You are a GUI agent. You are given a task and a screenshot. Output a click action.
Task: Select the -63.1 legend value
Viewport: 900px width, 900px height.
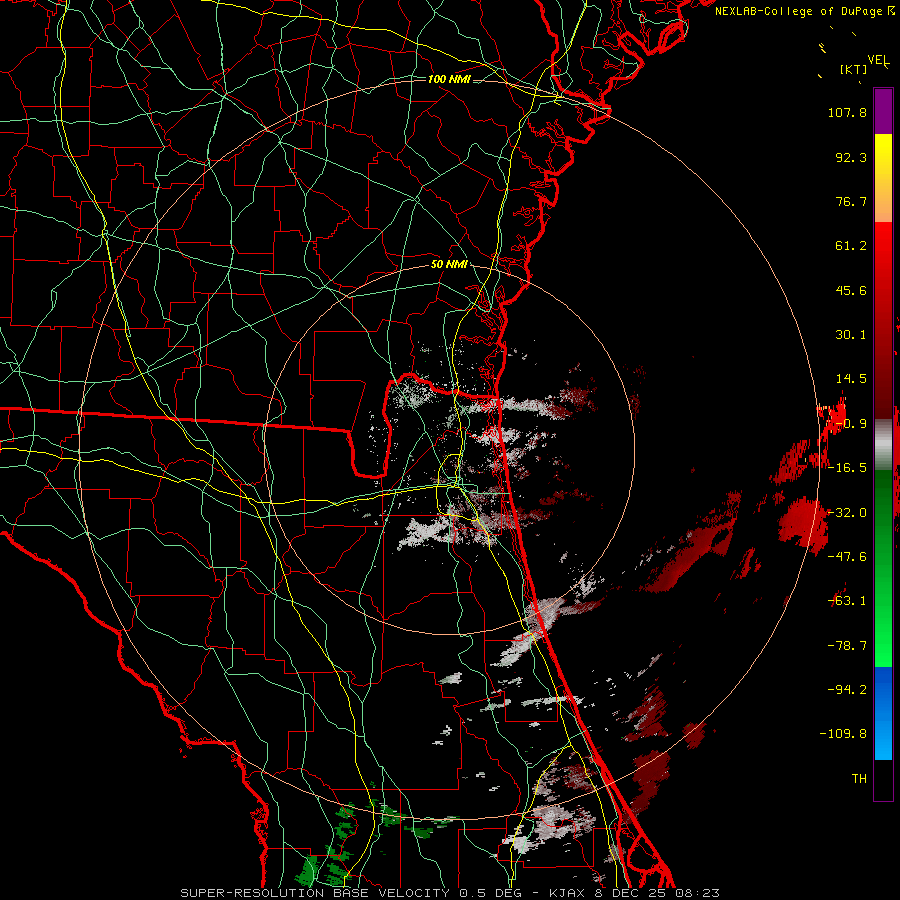click(847, 601)
